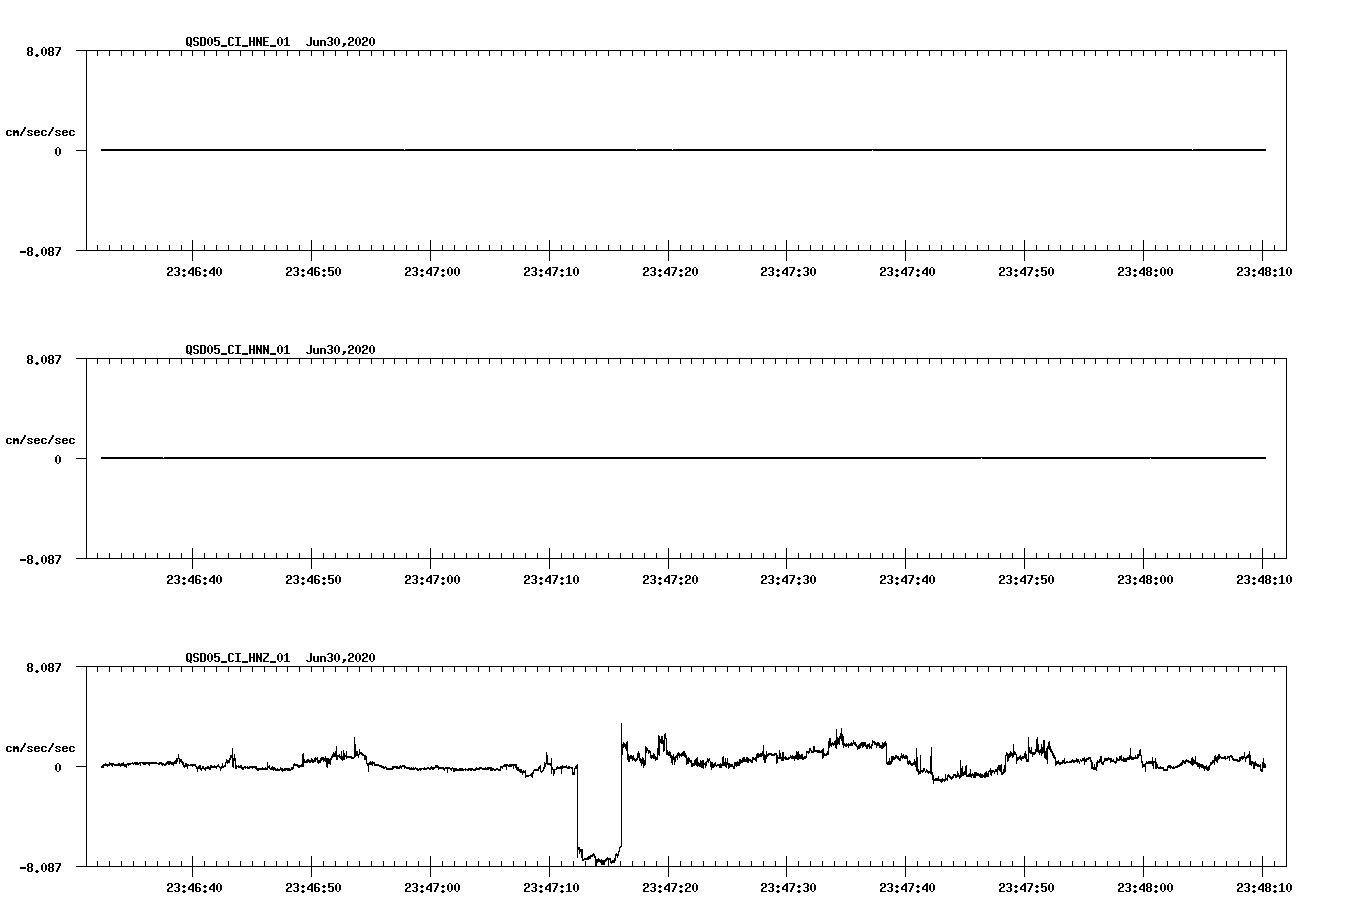Viewport: 1358px width, 924px height.
Task: Click the 23:47:00 time label under HNE plot
Action: click(432, 271)
